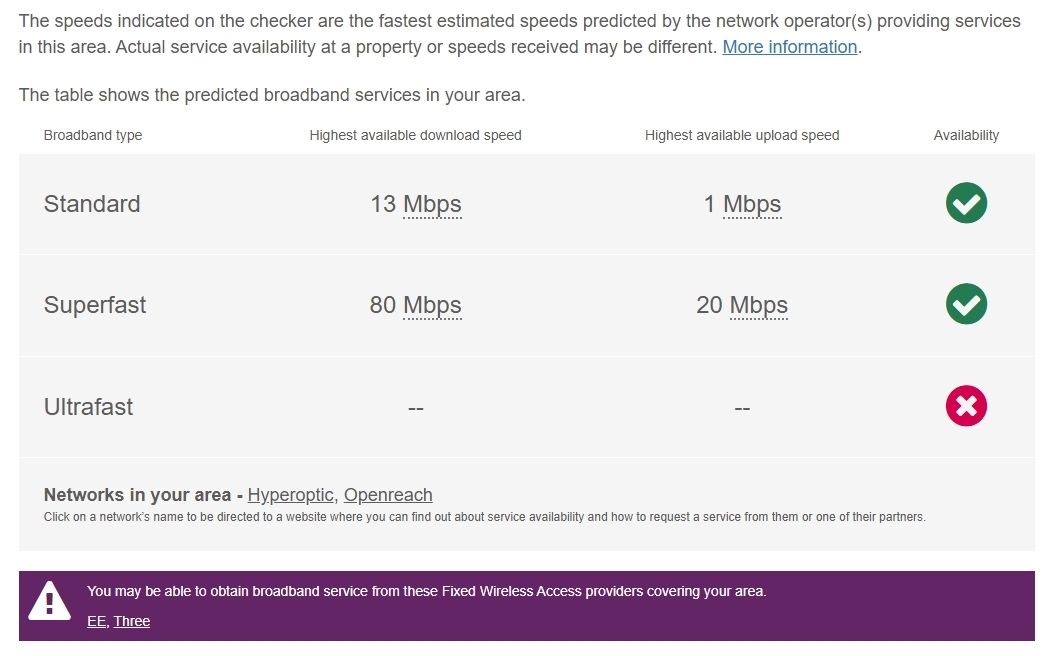Click the Mbps abbreviation beside Superfast 80 download
1052x656 pixels.
[x=432, y=305]
